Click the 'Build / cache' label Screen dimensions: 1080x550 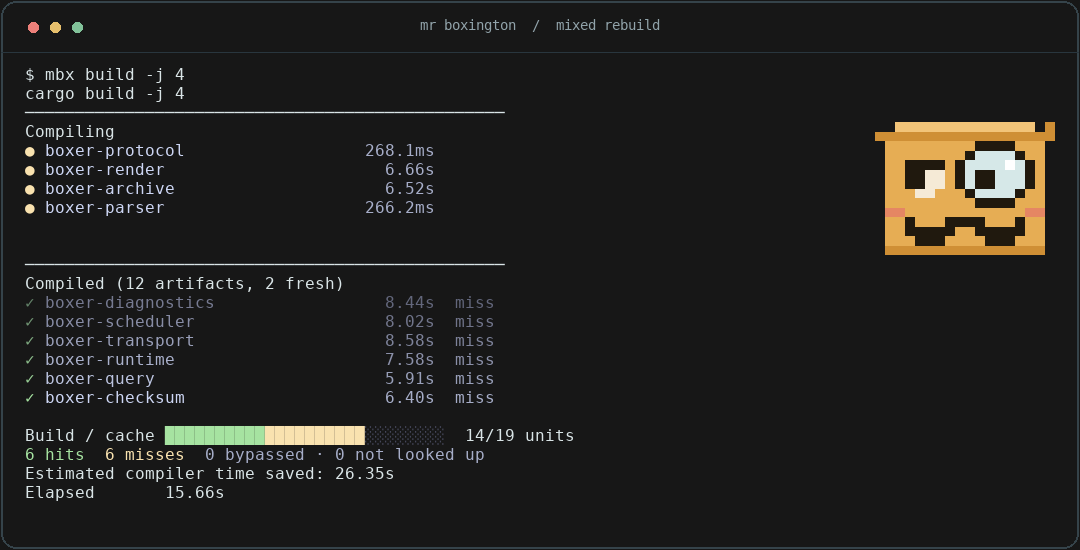pos(90,436)
